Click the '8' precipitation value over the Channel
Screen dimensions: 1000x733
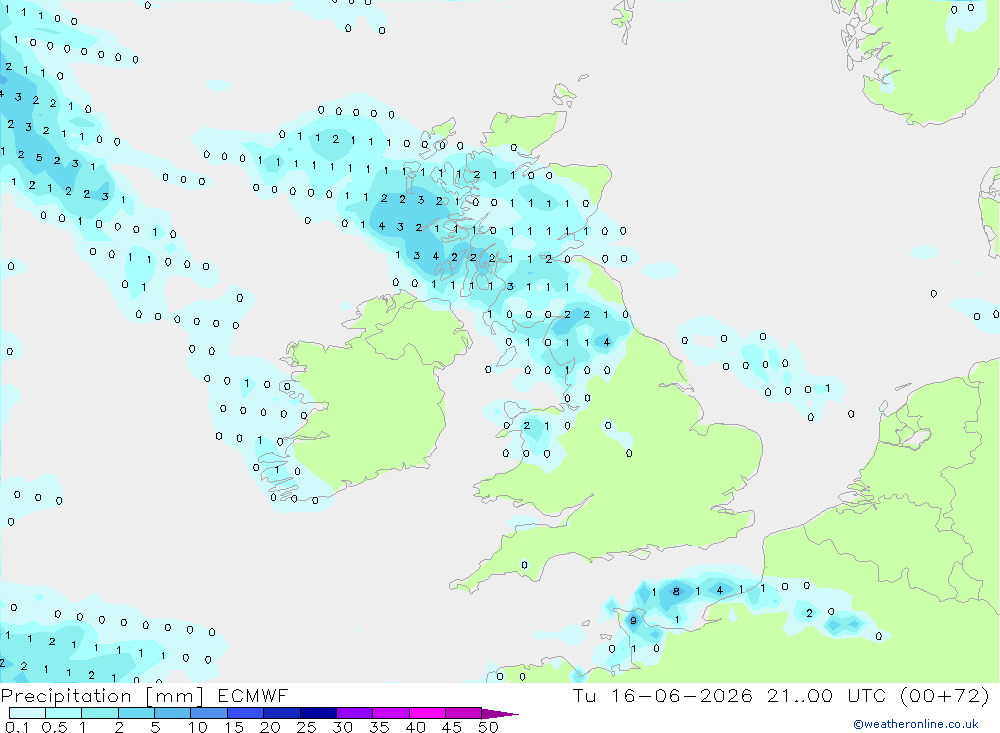click(x=676, y=591)
